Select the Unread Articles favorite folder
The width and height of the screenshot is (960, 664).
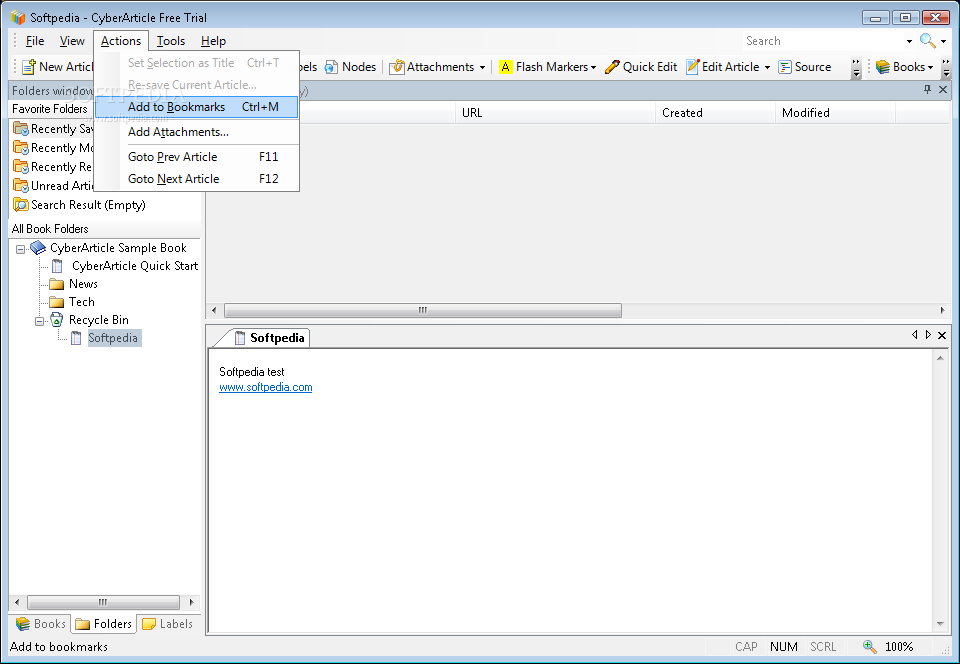coord(53,185)
